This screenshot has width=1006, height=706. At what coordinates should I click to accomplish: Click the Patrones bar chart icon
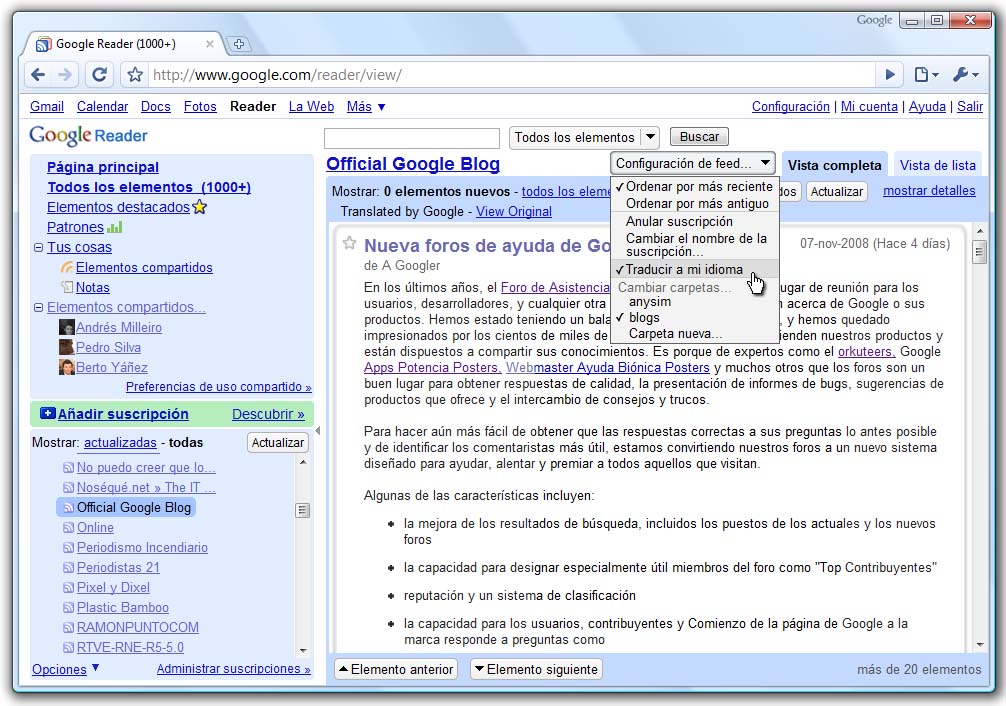(114, 227)
